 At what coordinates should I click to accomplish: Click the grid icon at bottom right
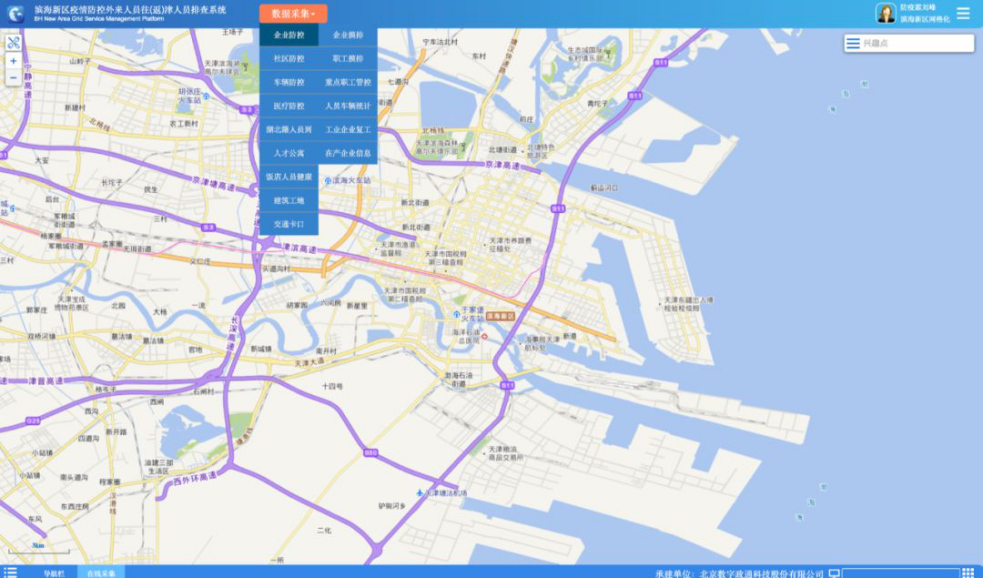968,573
